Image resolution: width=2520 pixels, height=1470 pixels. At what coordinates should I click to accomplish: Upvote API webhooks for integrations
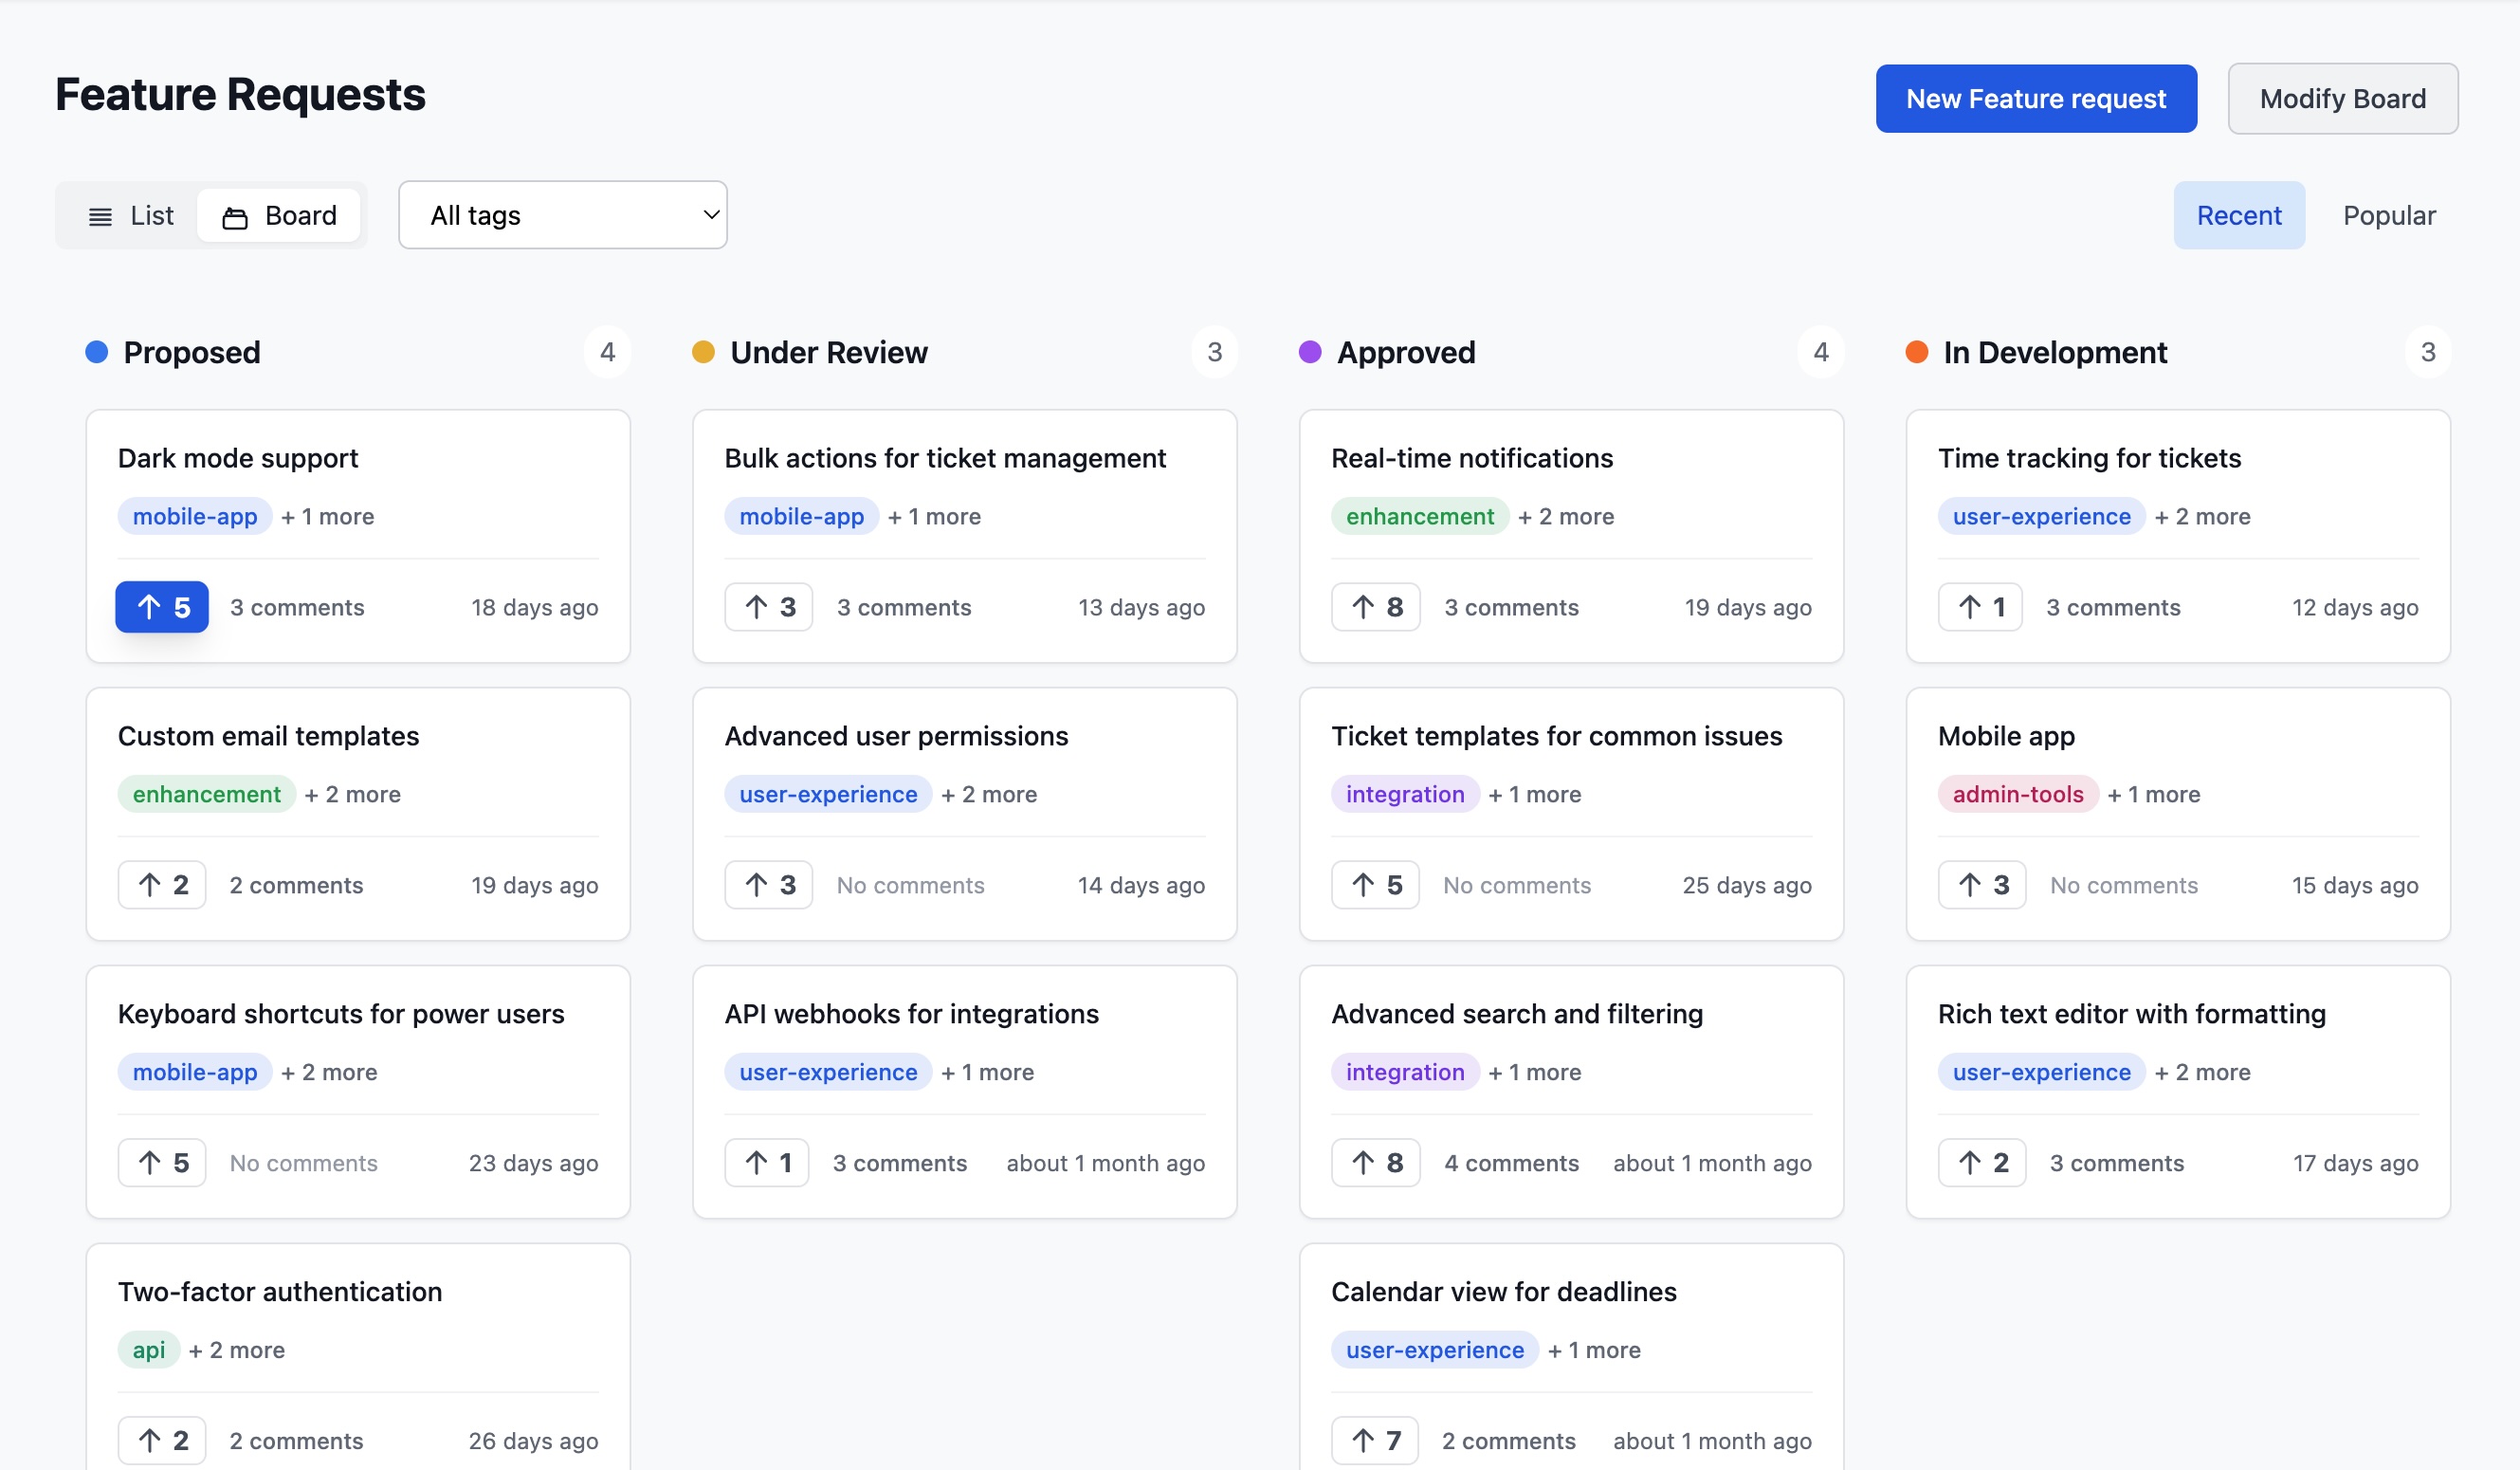click(767, 1163)
